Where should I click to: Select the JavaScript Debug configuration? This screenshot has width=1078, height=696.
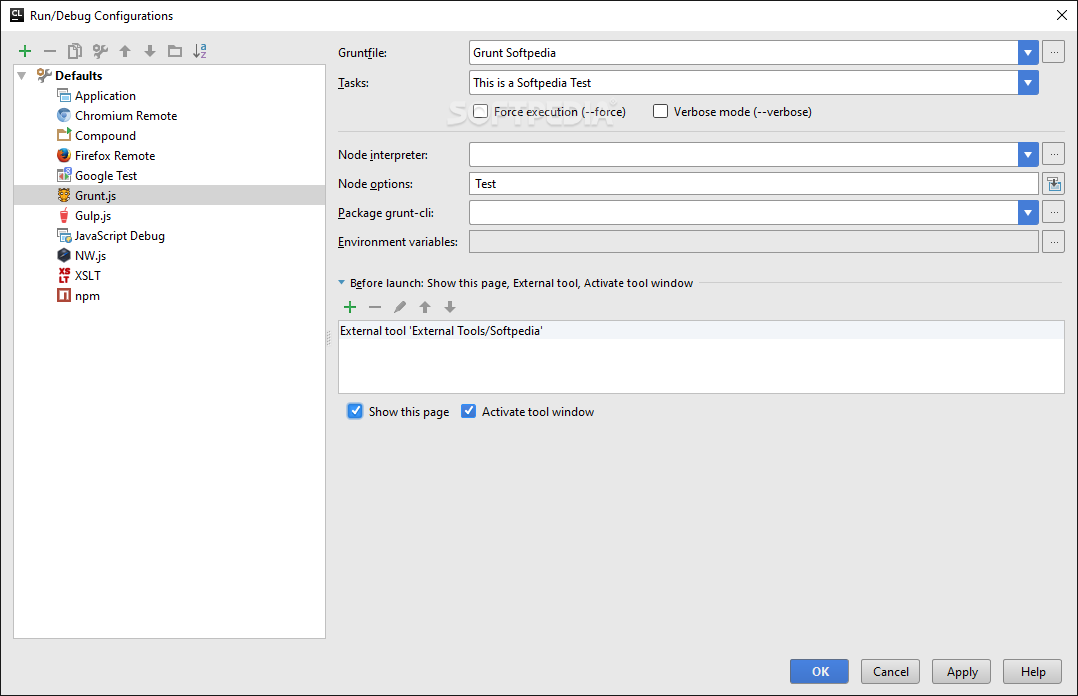click(x=120, y=235)
